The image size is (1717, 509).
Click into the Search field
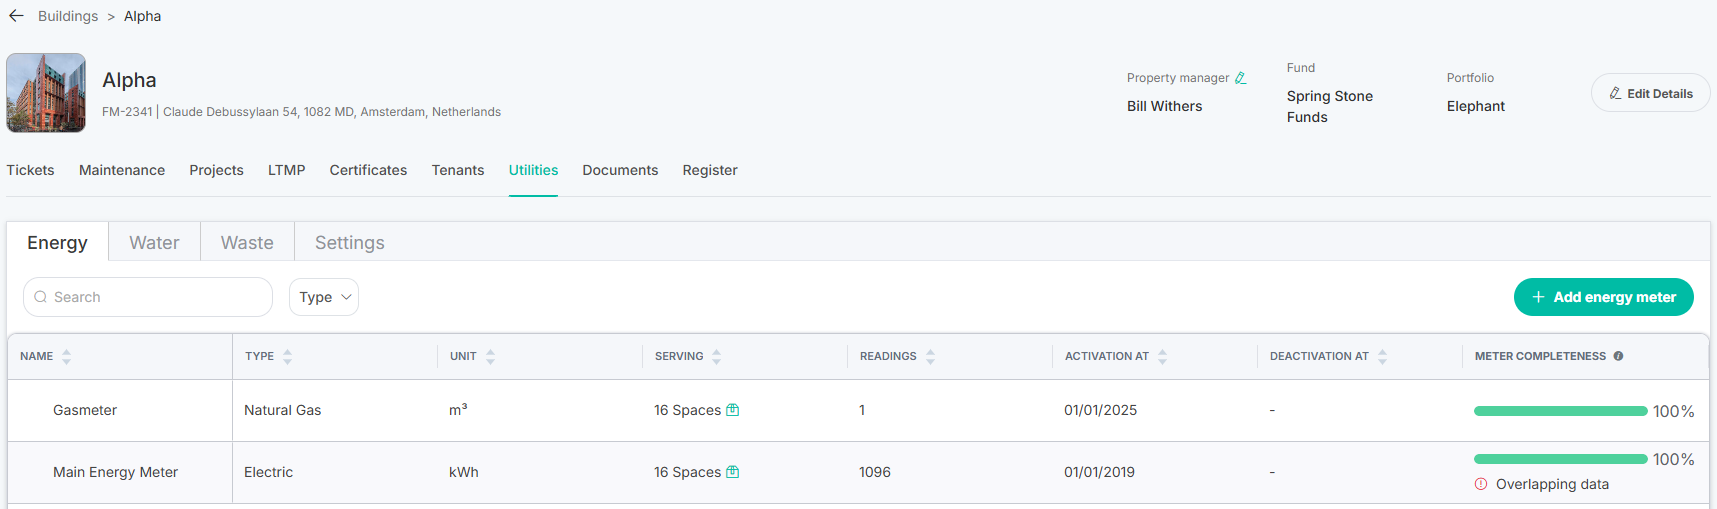tap(148, 297)
